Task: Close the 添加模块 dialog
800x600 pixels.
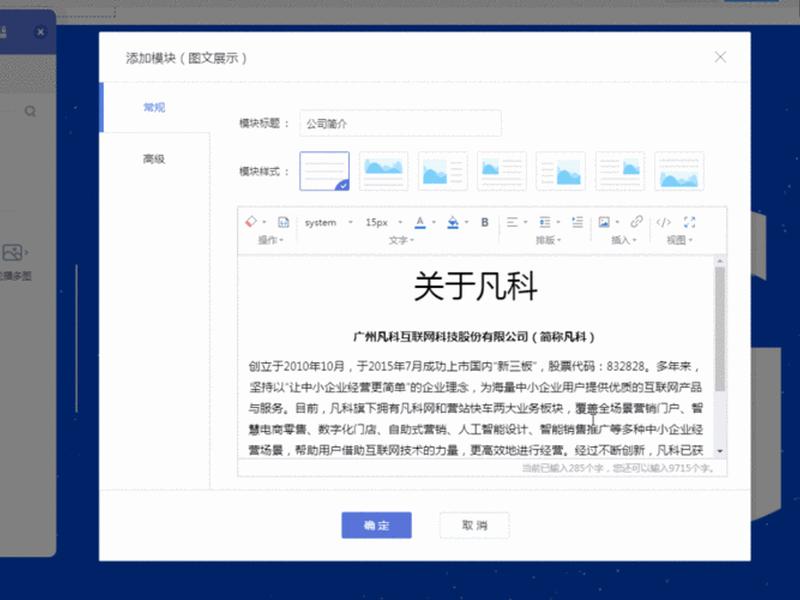Action: [720, 57]
